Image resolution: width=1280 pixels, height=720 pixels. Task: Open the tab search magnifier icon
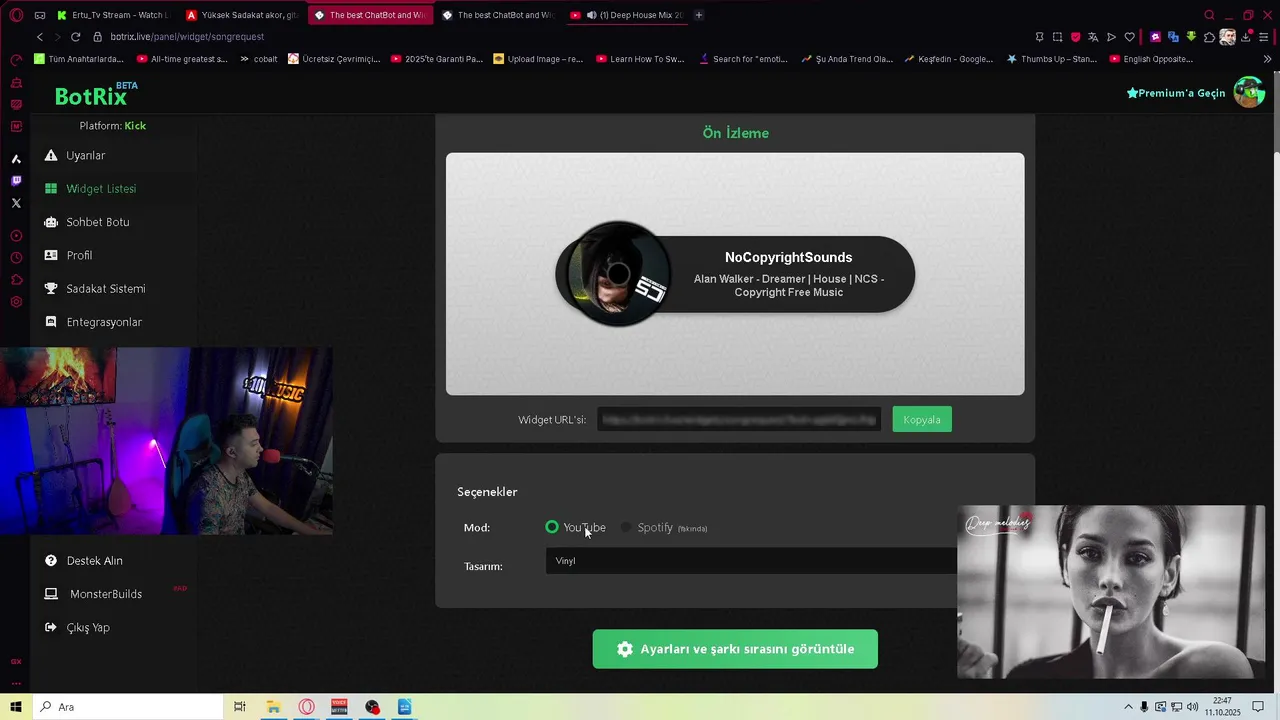point(1209,15)
